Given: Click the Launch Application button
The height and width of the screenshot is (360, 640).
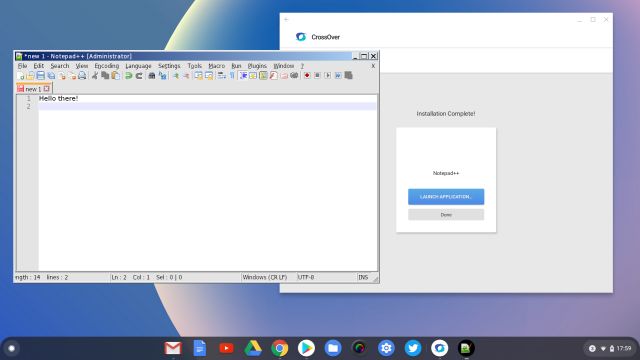Looking at the screenshot, I should point(446,197).
